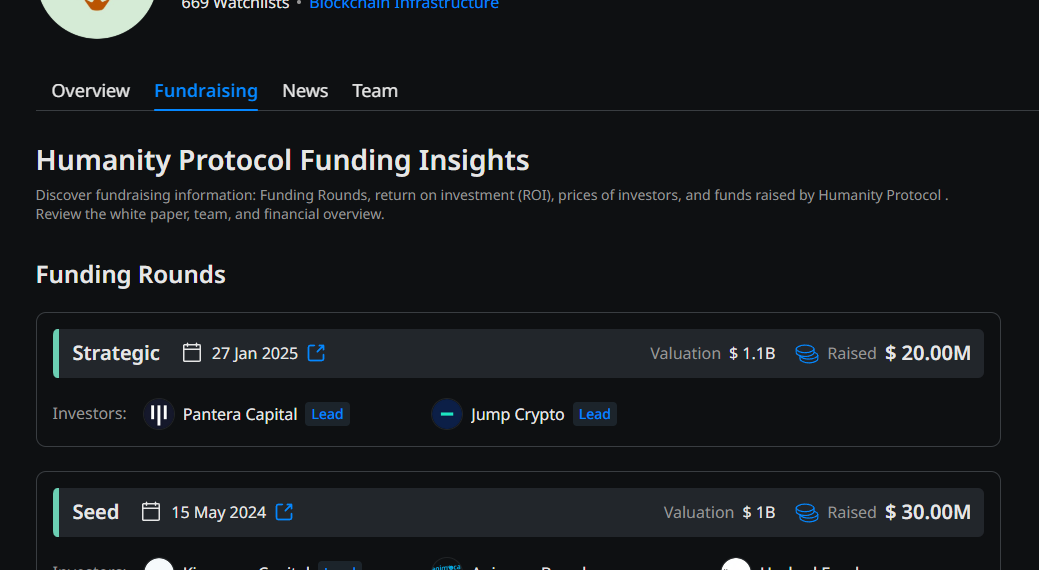Click the Lead badge next to Jump Crypto
Screen dimensions: 1039x570
click(594, 414)
